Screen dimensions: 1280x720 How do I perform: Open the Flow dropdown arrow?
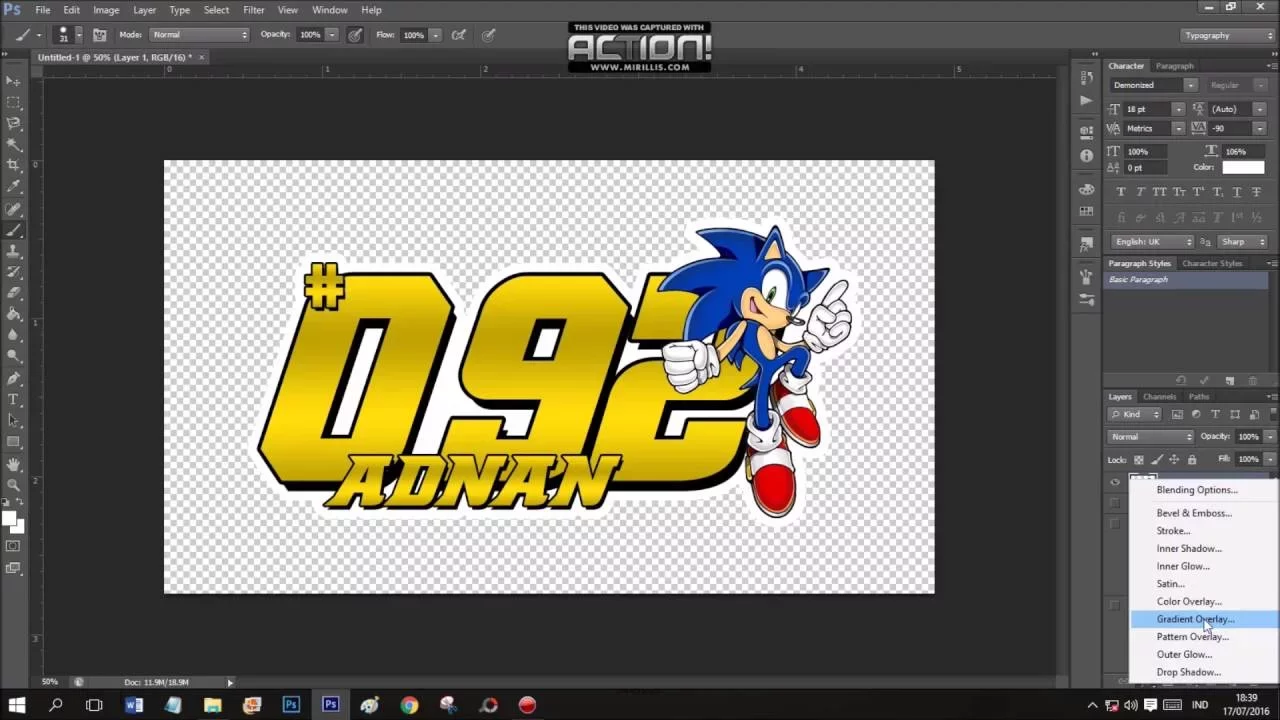click(435, 35)
